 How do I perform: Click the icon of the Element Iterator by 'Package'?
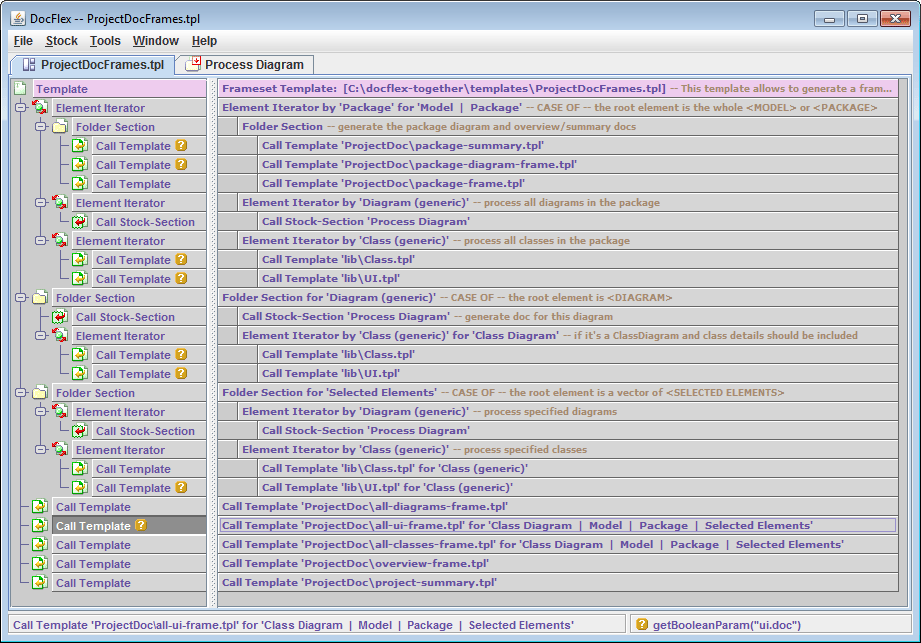coord(41,108)
